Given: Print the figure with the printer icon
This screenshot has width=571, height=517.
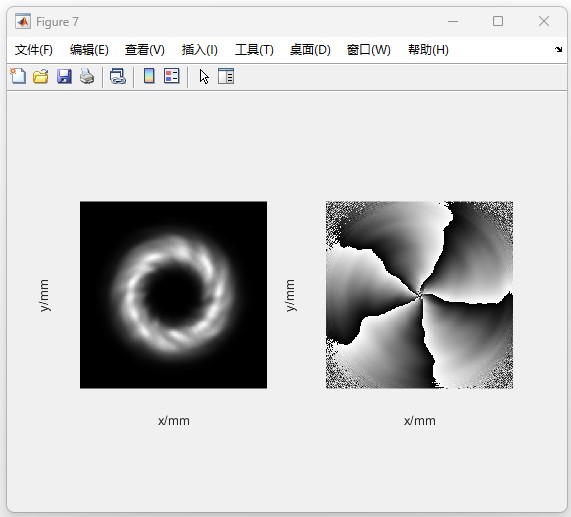Looking at the screenshot, I should [x=87, y=76].
